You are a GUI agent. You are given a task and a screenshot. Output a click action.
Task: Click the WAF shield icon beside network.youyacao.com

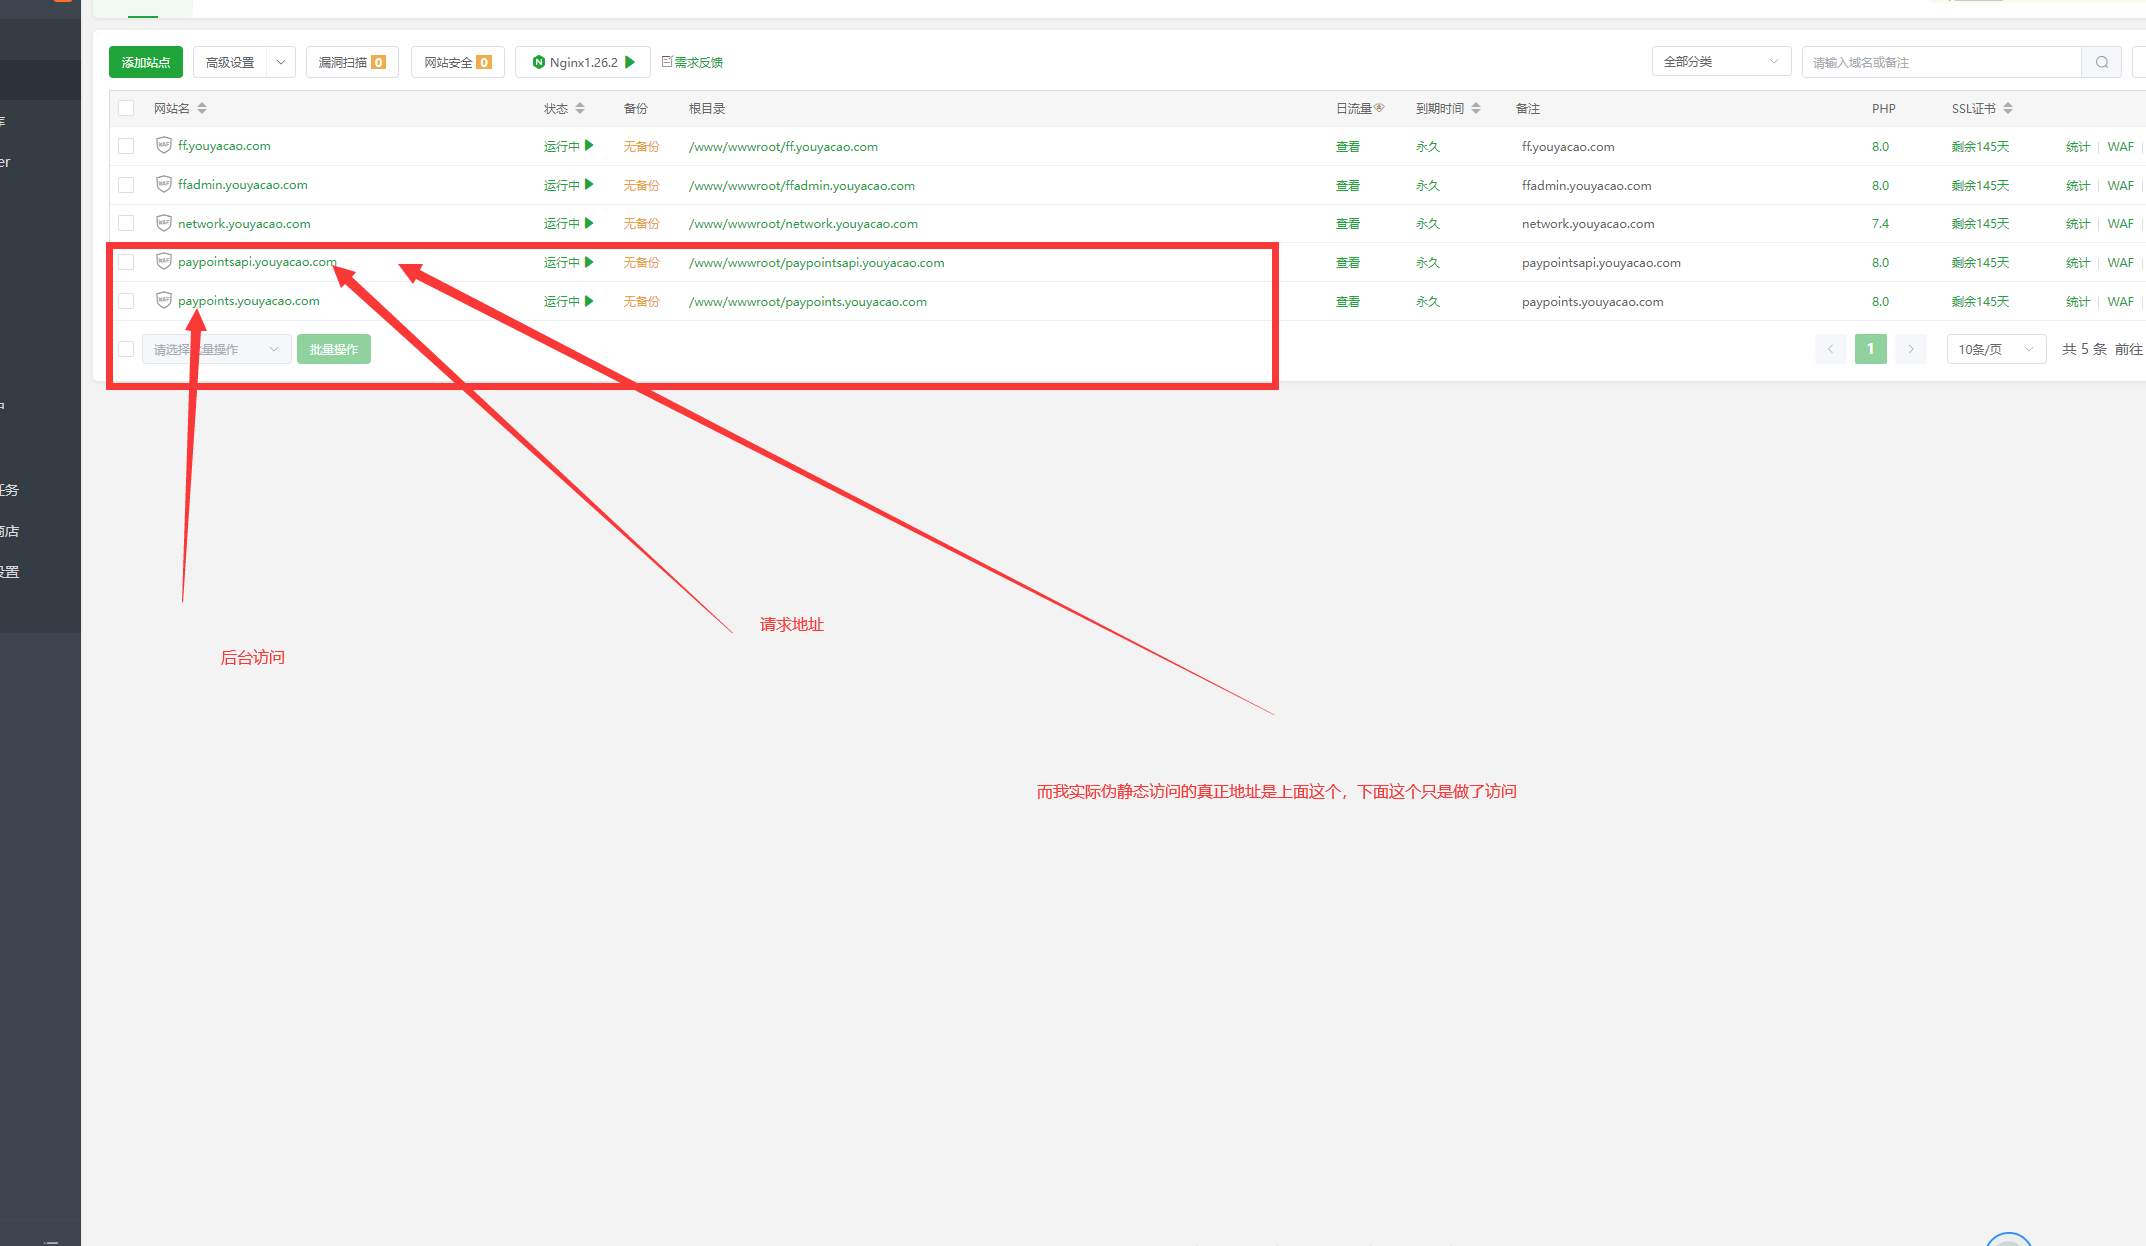click(164, 223)
